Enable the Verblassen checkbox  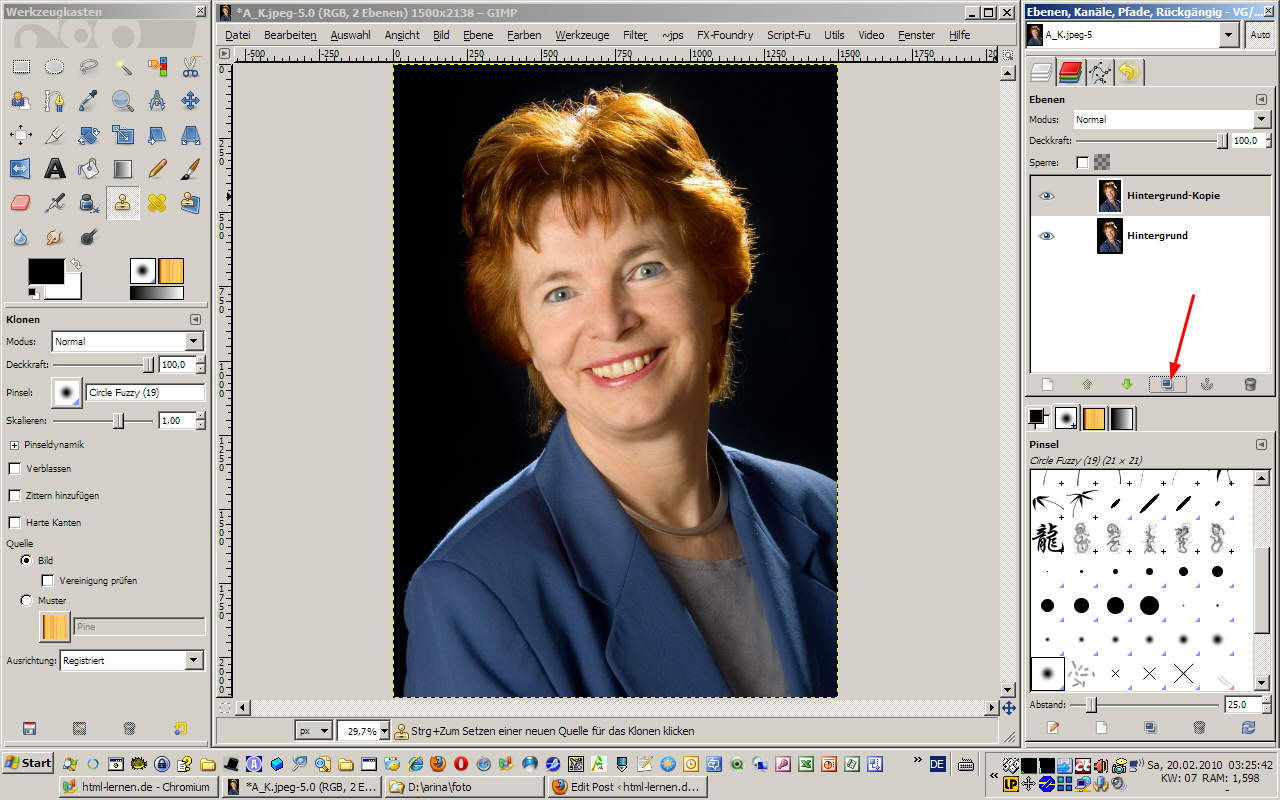point(14,468)
